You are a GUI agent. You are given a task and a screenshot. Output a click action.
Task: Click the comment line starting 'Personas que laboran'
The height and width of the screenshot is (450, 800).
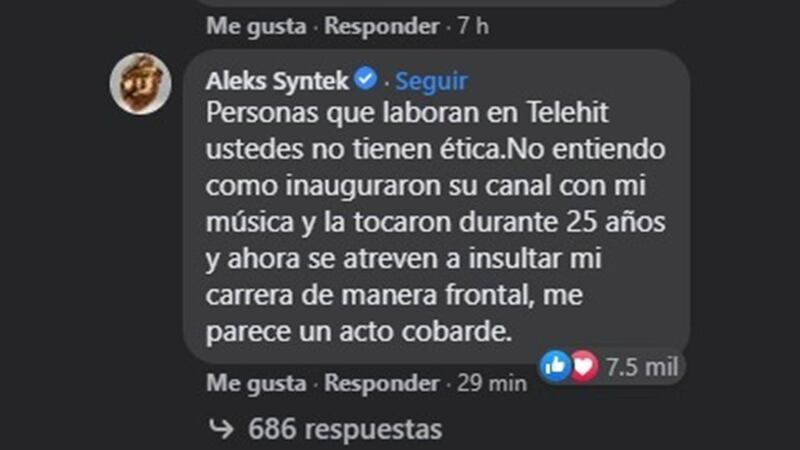click(x=407, y=113)
